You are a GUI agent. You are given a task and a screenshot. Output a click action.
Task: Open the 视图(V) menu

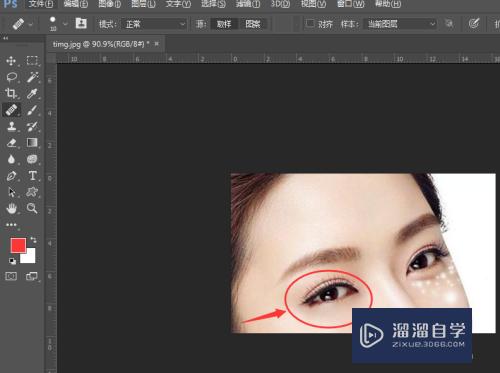point(313,4)
